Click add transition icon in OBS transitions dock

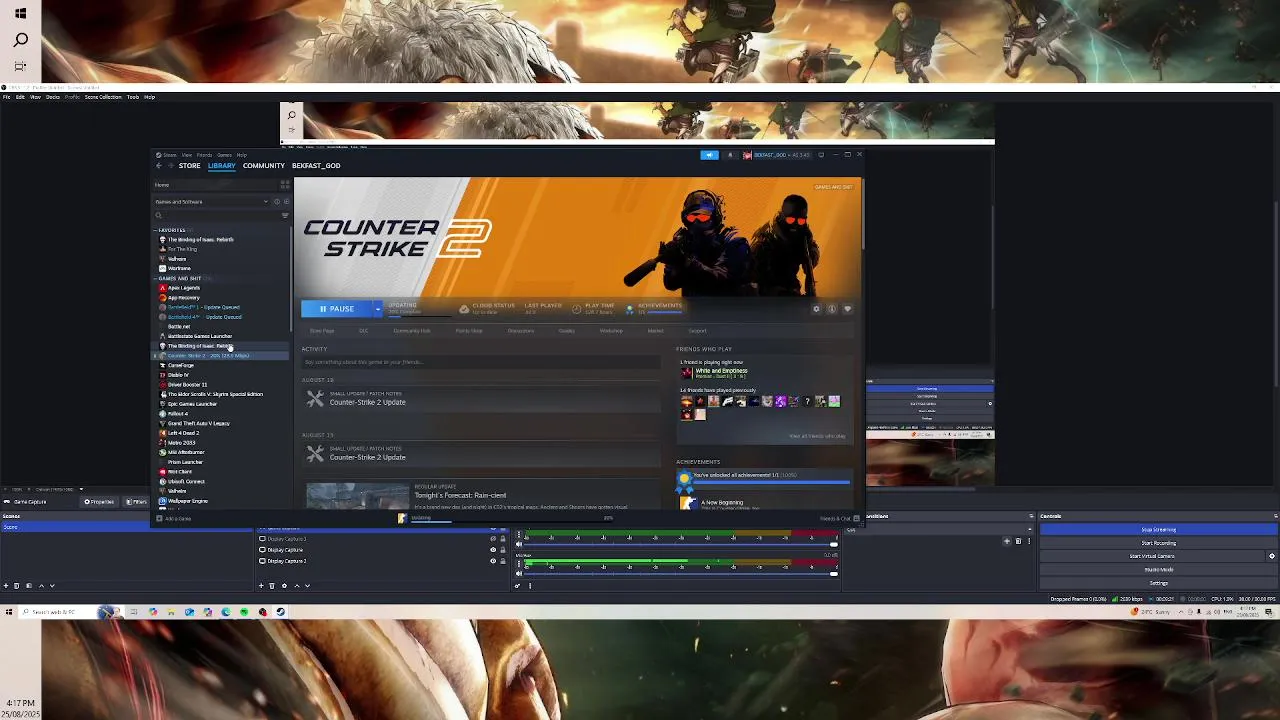point(1006,541)
